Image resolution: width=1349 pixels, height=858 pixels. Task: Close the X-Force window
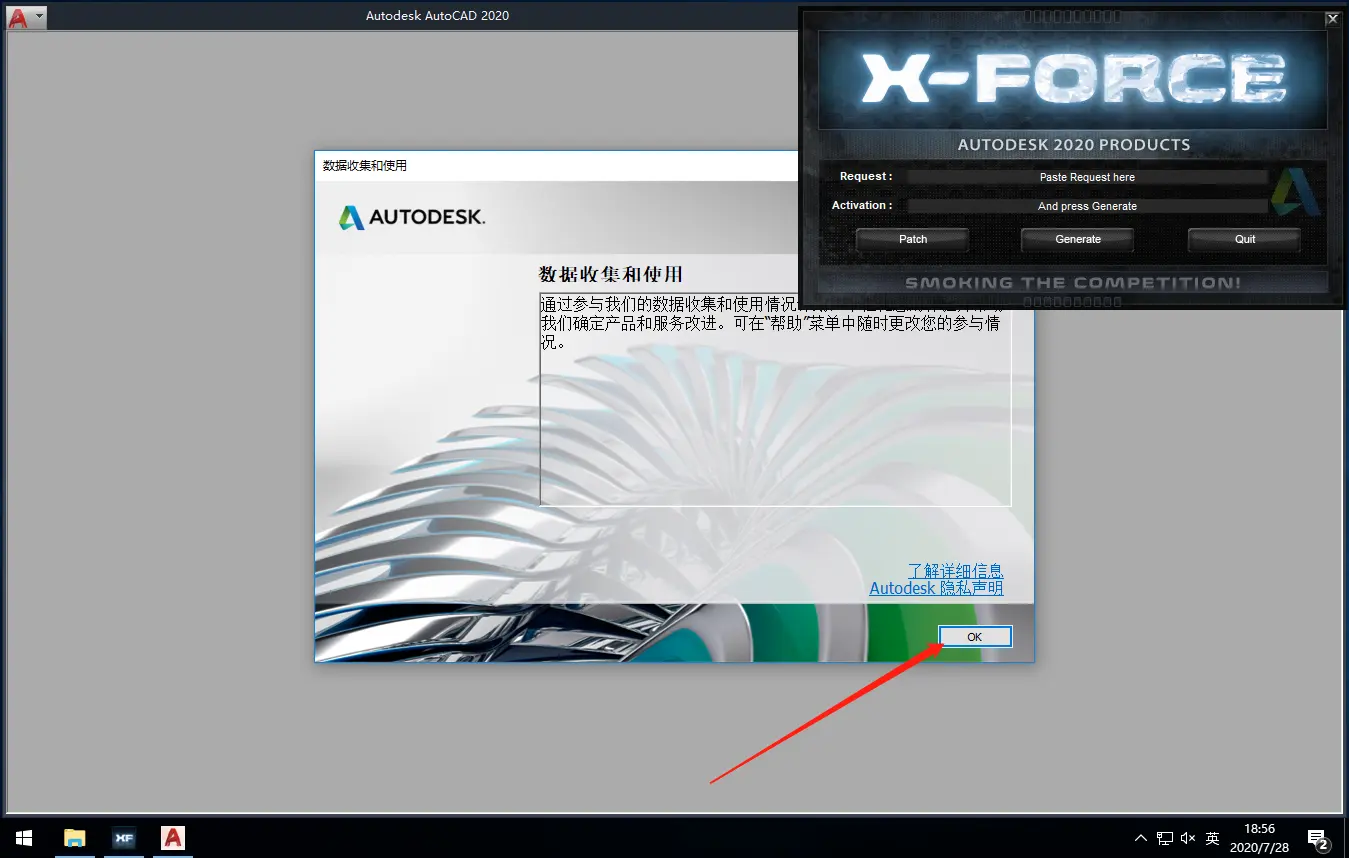click(x=1331, y=18)
